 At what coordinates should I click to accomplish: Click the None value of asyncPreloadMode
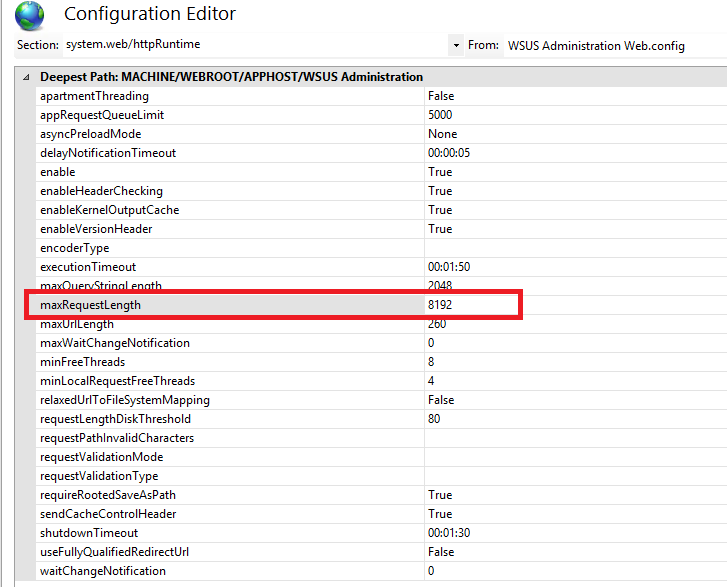point(442,134)
